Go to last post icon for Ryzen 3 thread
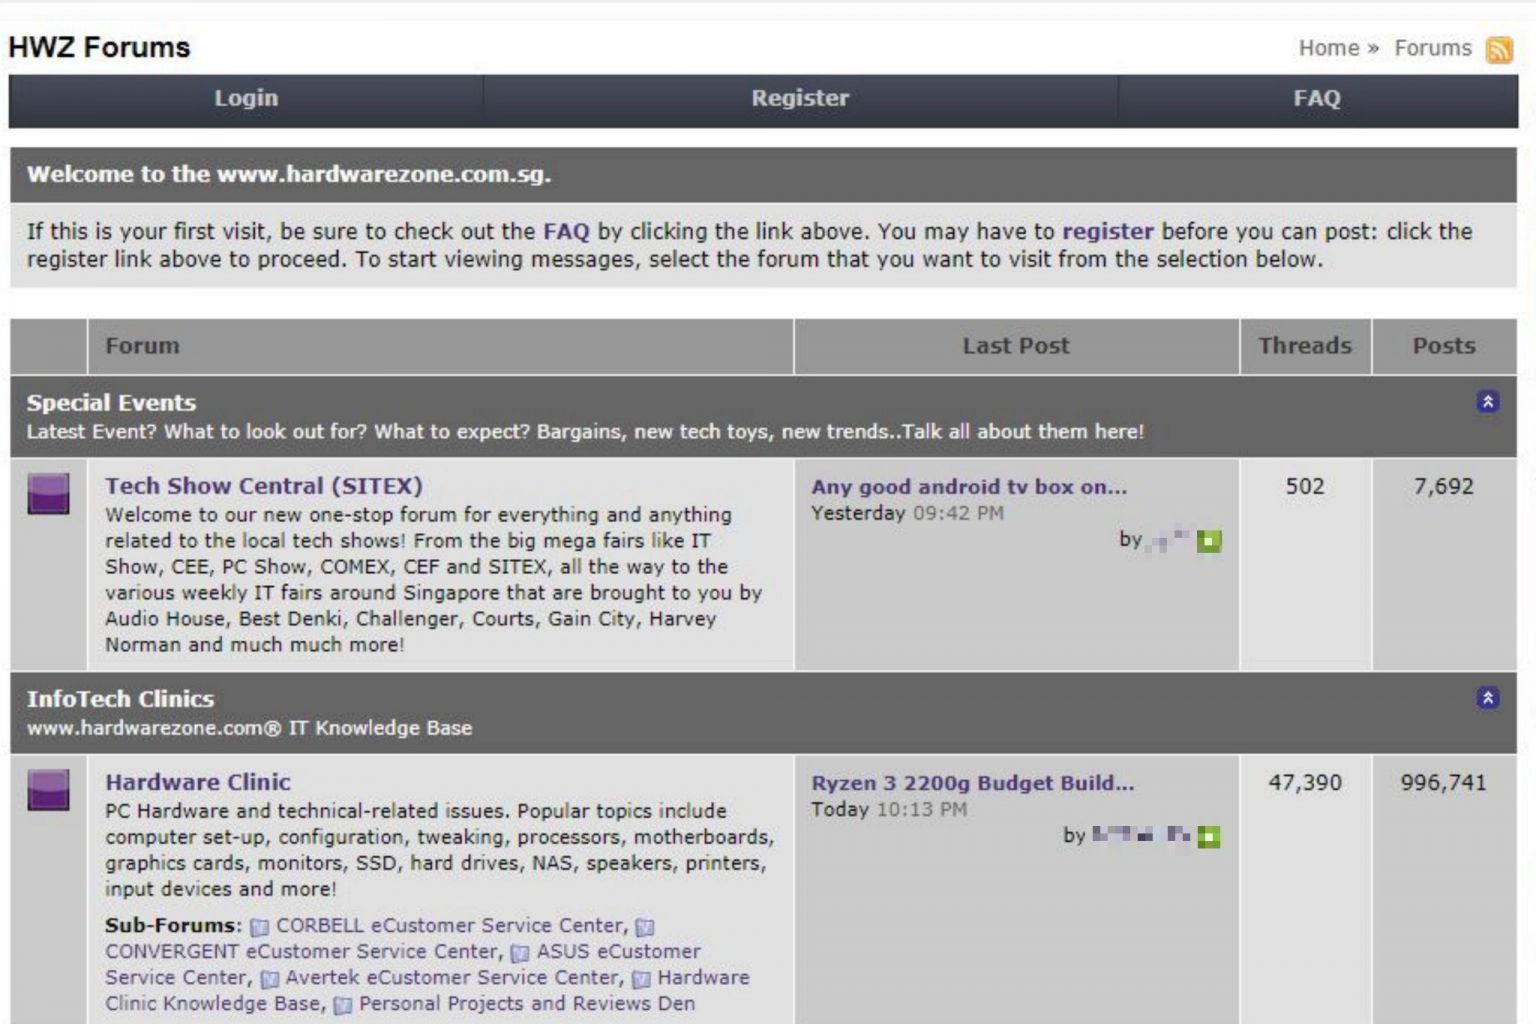This screenshot has height=1024, width=1536. point(1209,837)
